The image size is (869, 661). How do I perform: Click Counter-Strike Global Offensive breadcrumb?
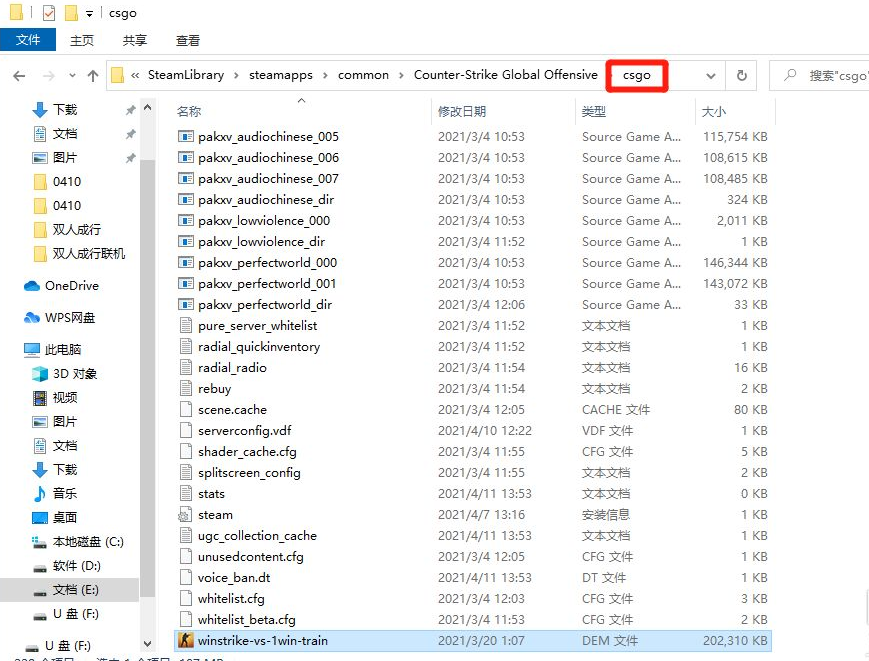[505, 75]
